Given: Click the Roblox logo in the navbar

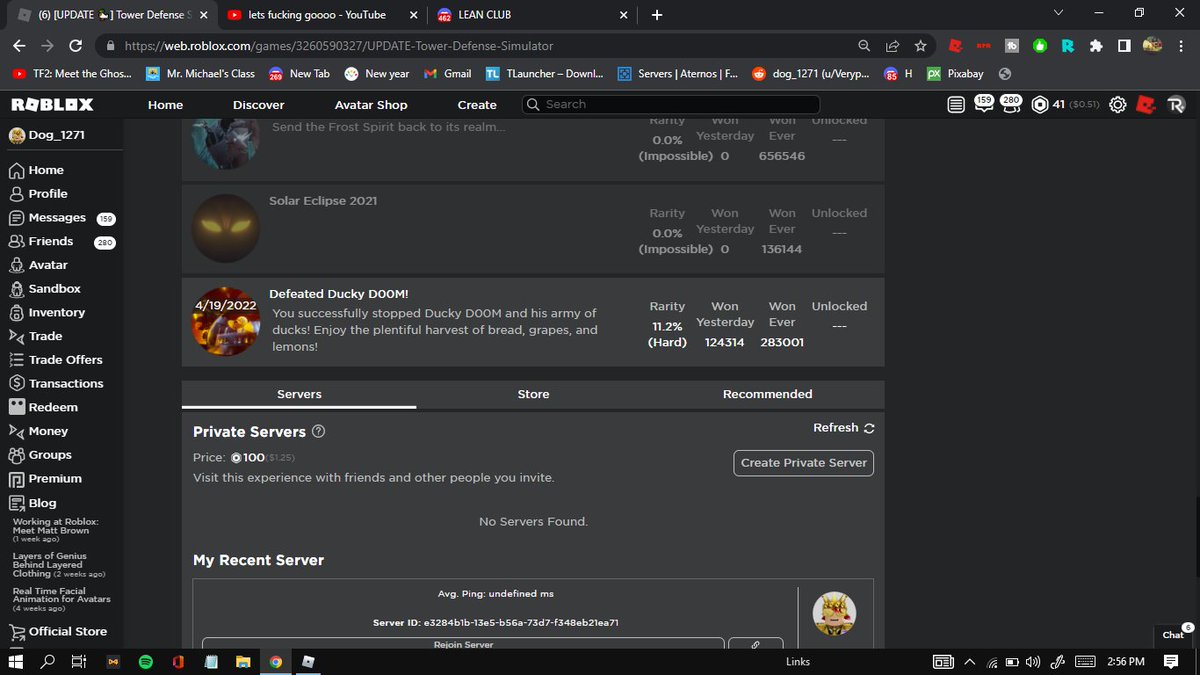Looking at the screenshot, I should 52,105.
